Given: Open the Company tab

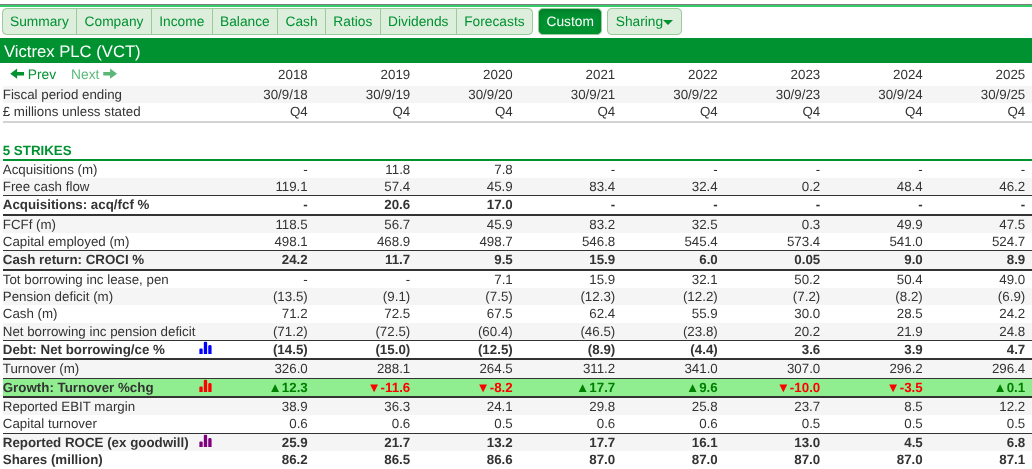Looking at the screenshot, I should (x=113, y=21).
